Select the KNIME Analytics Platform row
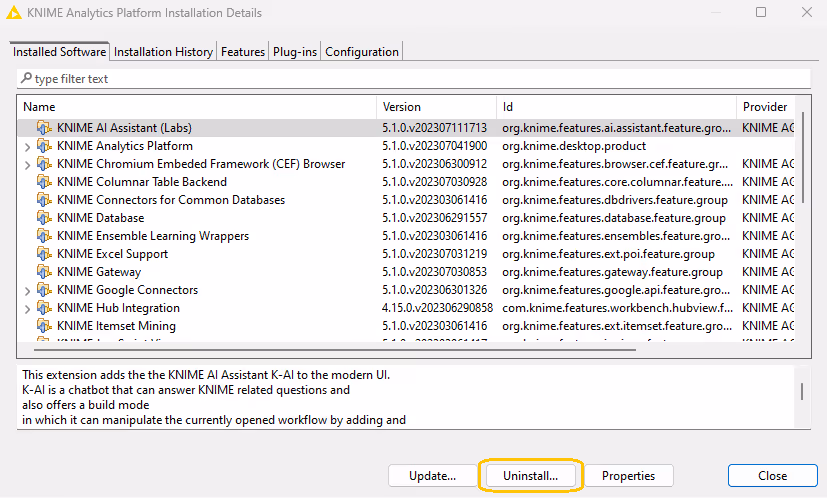The width and height of the screenshot is (827, 498). 406,146
